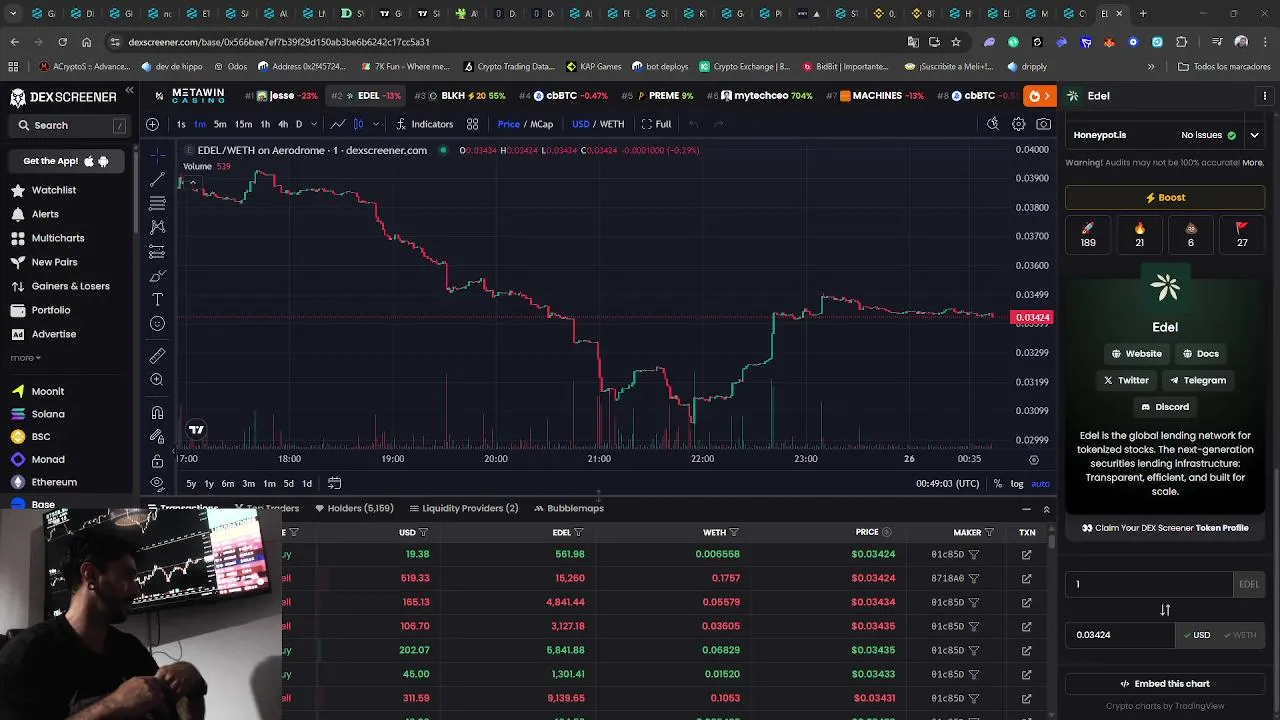Select the crosshair cursor tool
1280x720 pixels.
tap(157, 156)
